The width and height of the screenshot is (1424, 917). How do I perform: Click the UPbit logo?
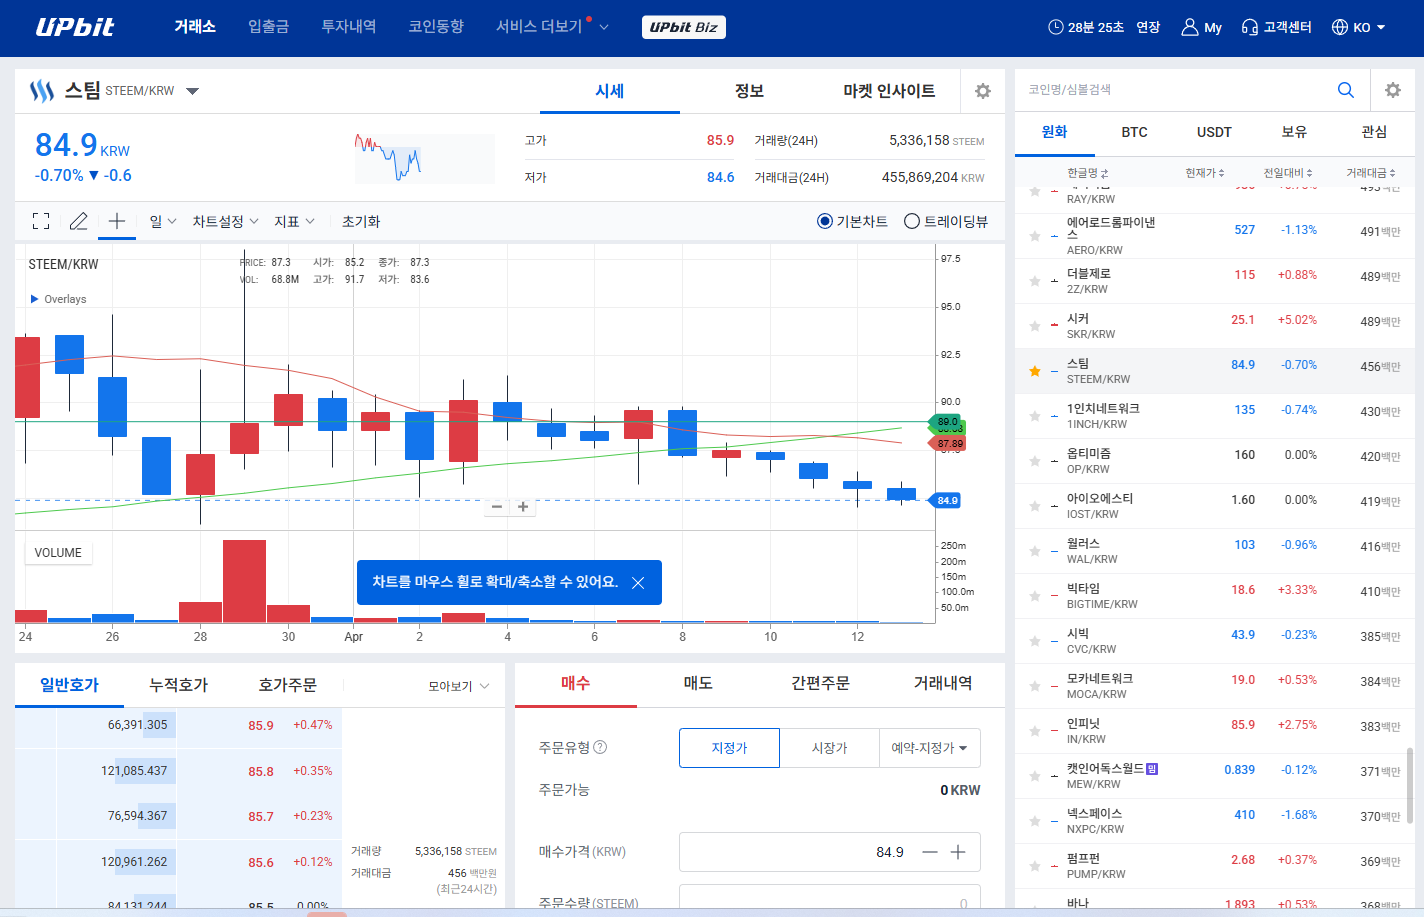pos(75,27)
